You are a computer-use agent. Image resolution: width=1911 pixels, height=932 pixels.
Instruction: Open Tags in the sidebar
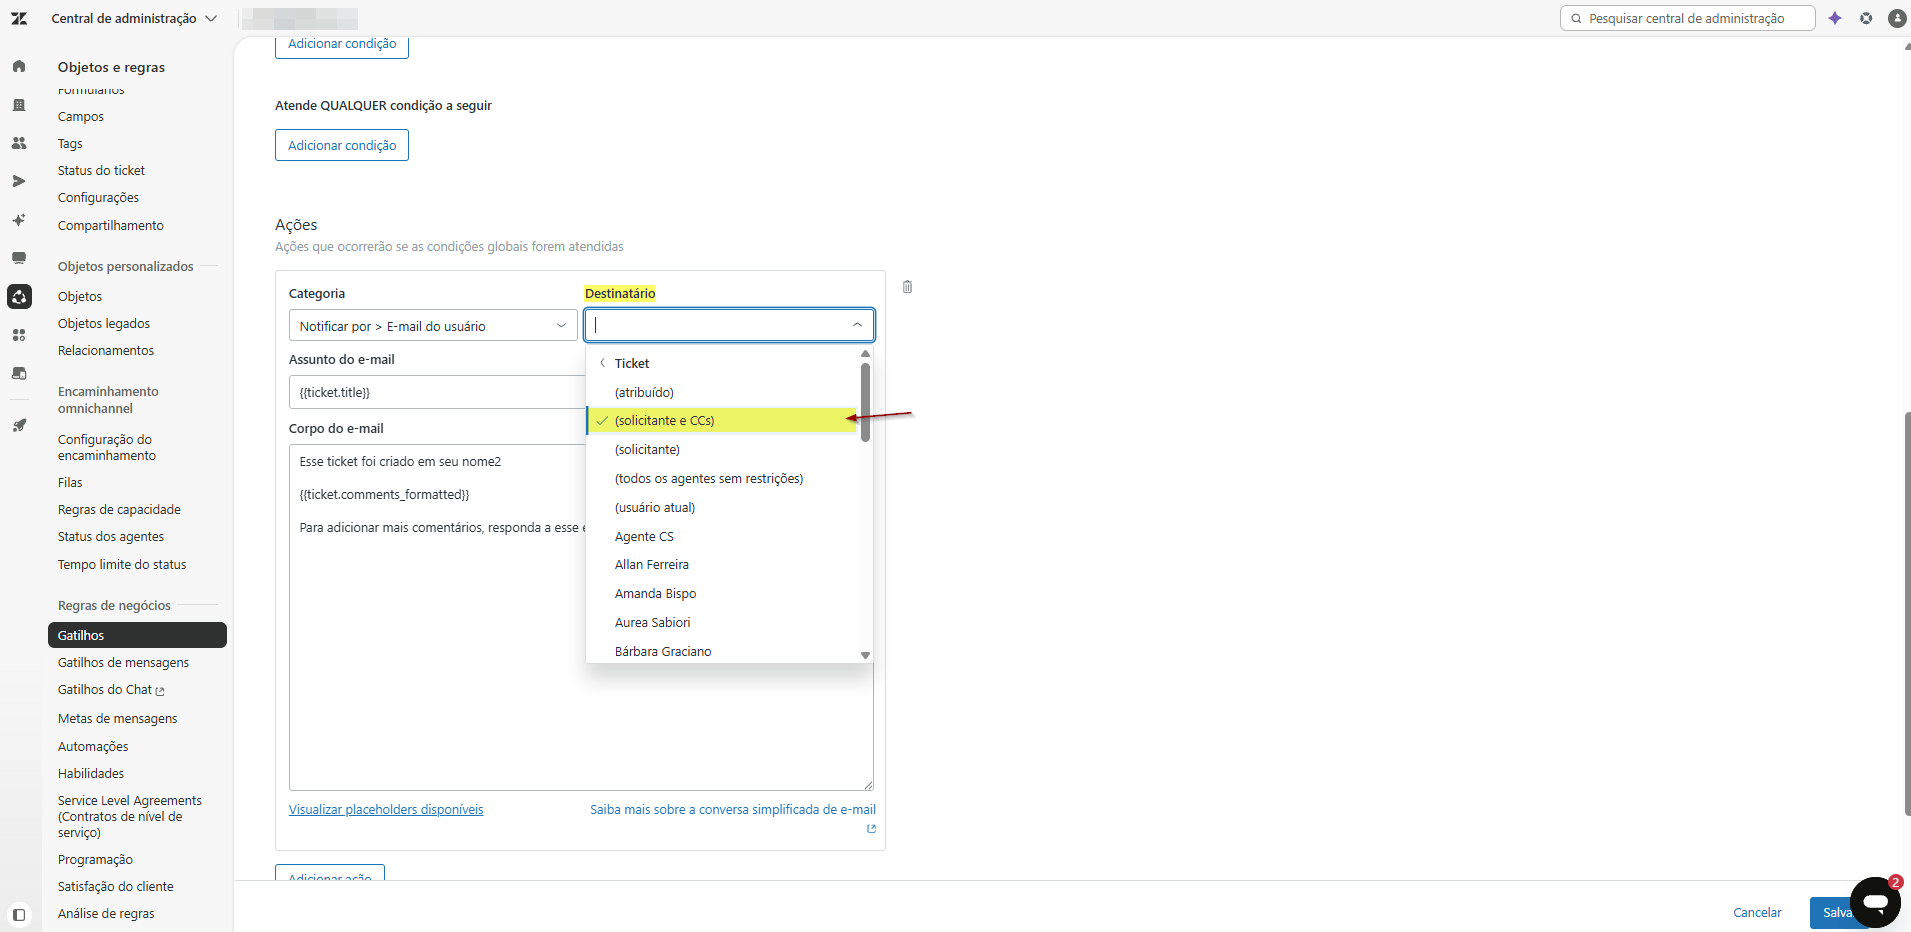tap(70, 144)
